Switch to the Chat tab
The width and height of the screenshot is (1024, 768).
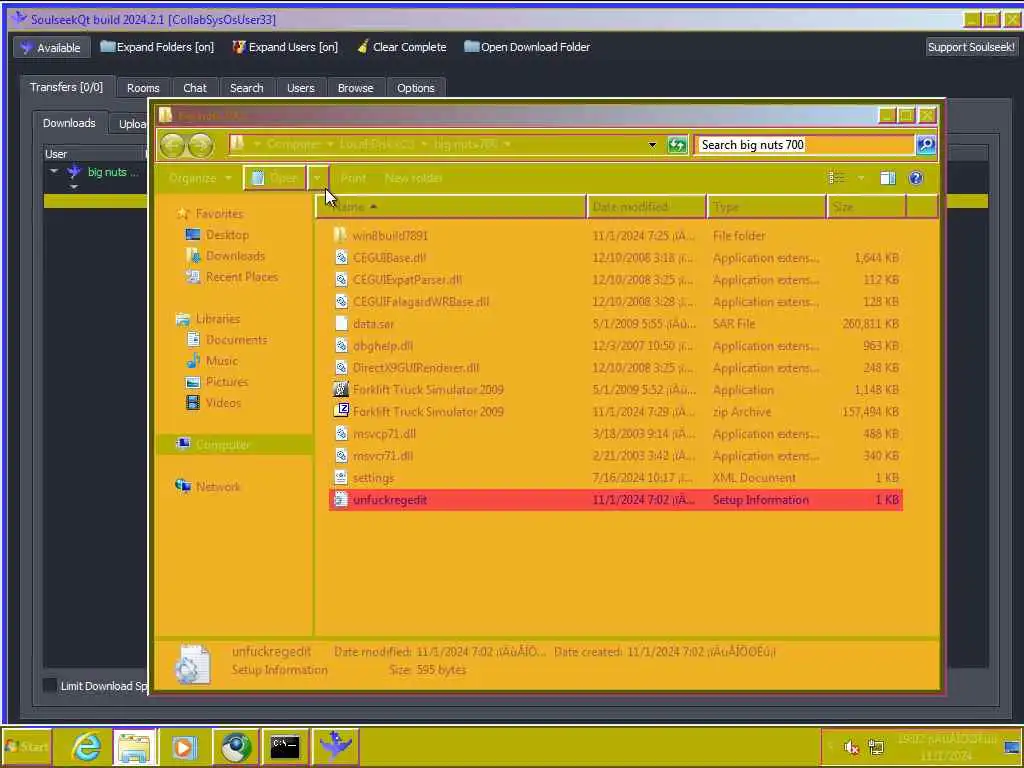click(195, 88)
